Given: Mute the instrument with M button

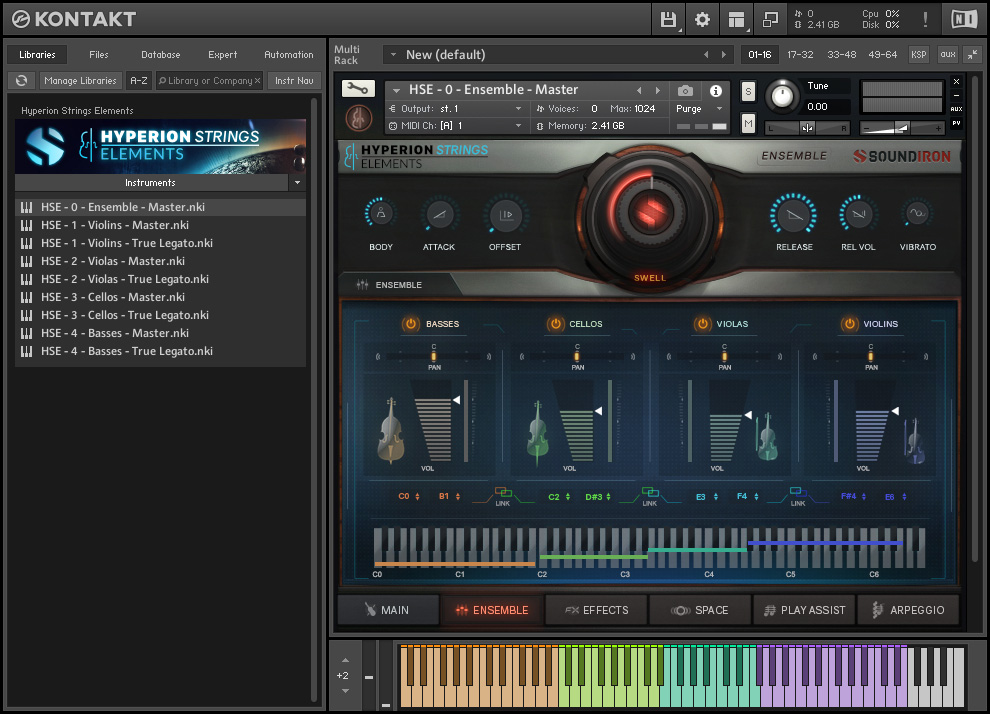Looking at the screenshot, I should pyautogui.click(x=748, y=123).
